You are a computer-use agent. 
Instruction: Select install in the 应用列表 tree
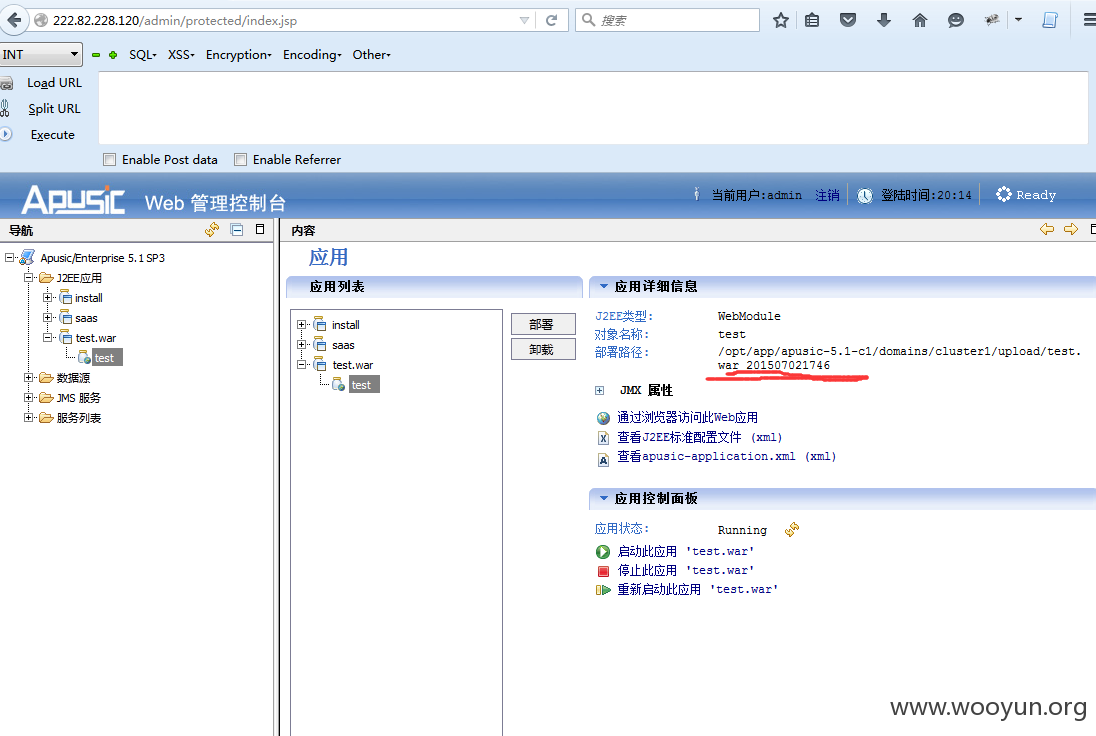[x=346, y=325]
